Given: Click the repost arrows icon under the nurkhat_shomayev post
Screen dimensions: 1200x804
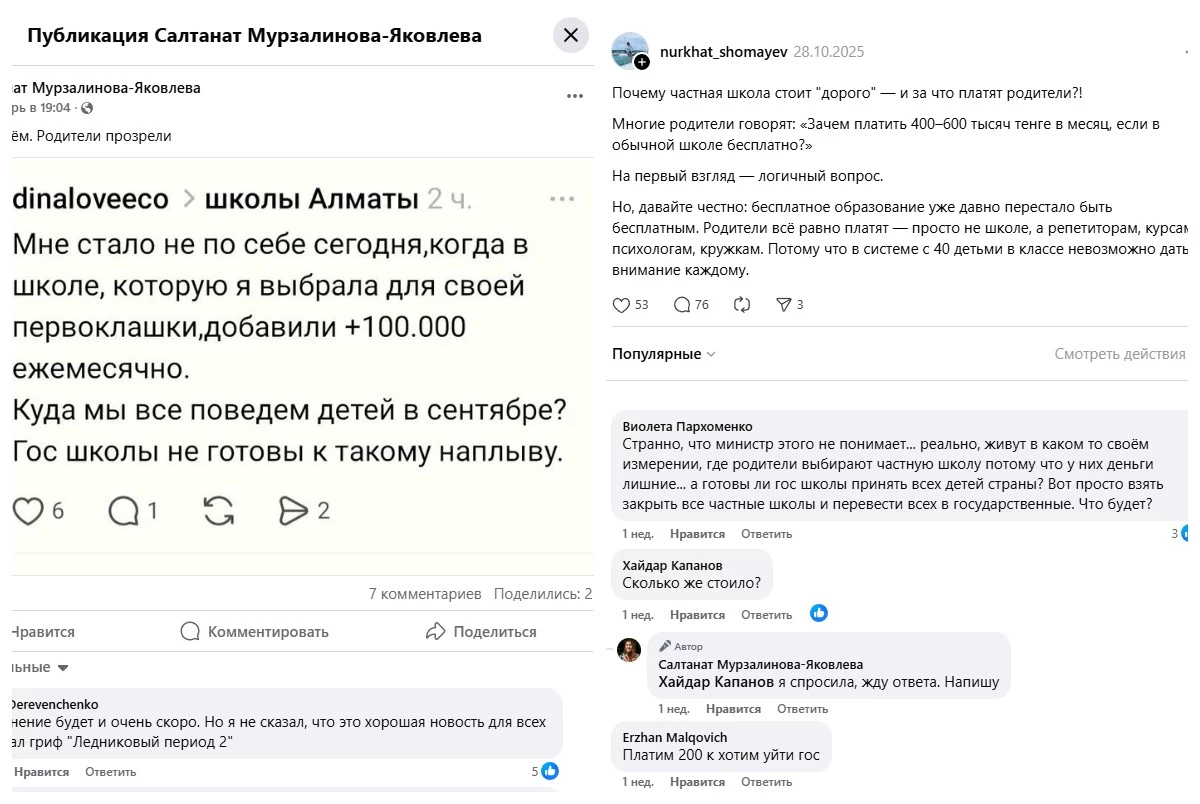Looking at the screenshot, I should (742, 305).
